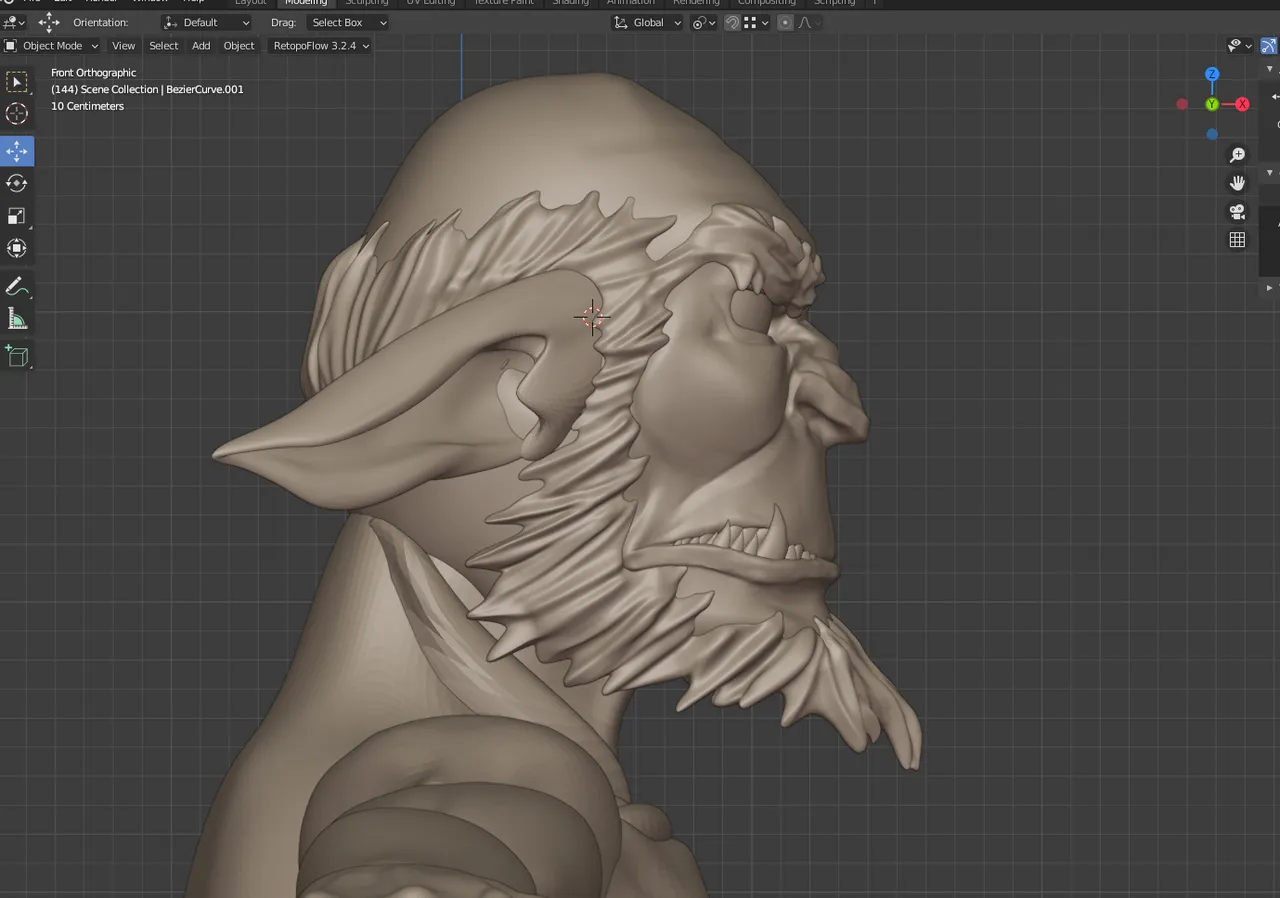
Task: Open the Orientation Default dropdown
Action: click(x=207, y=22)
